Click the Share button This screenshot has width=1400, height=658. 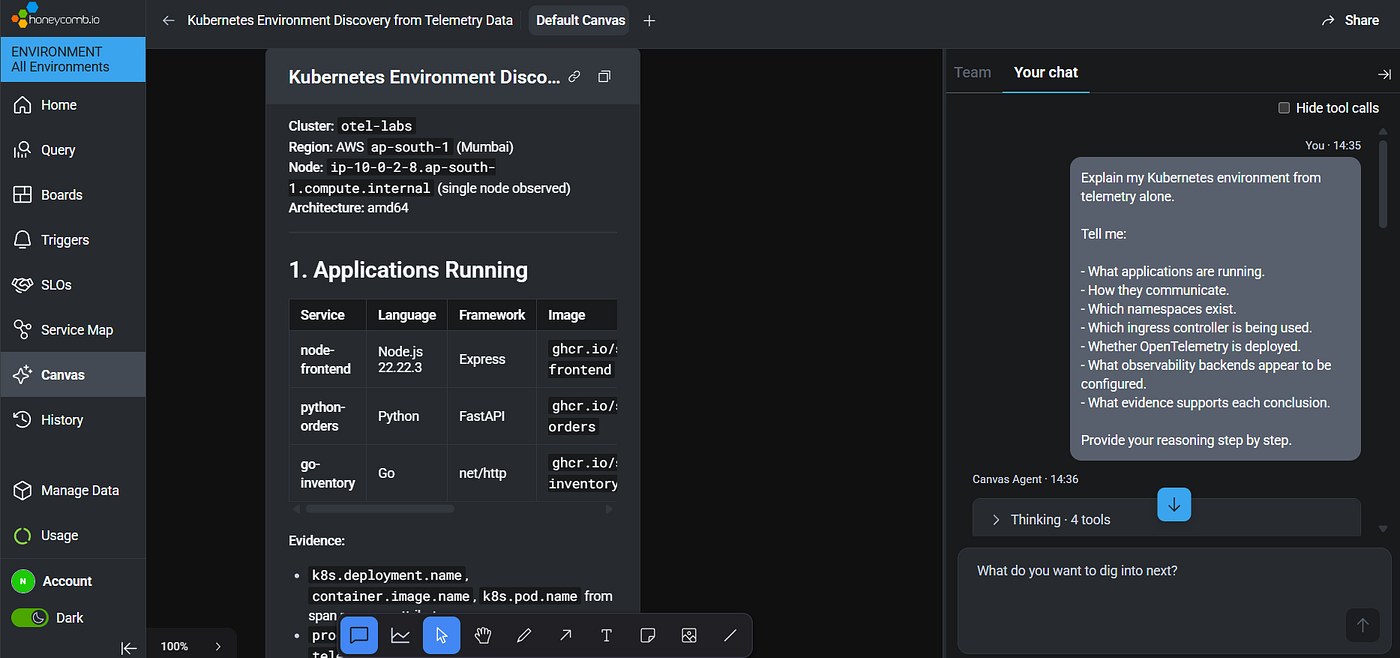pyautogui.click(x=1350, y=20)
